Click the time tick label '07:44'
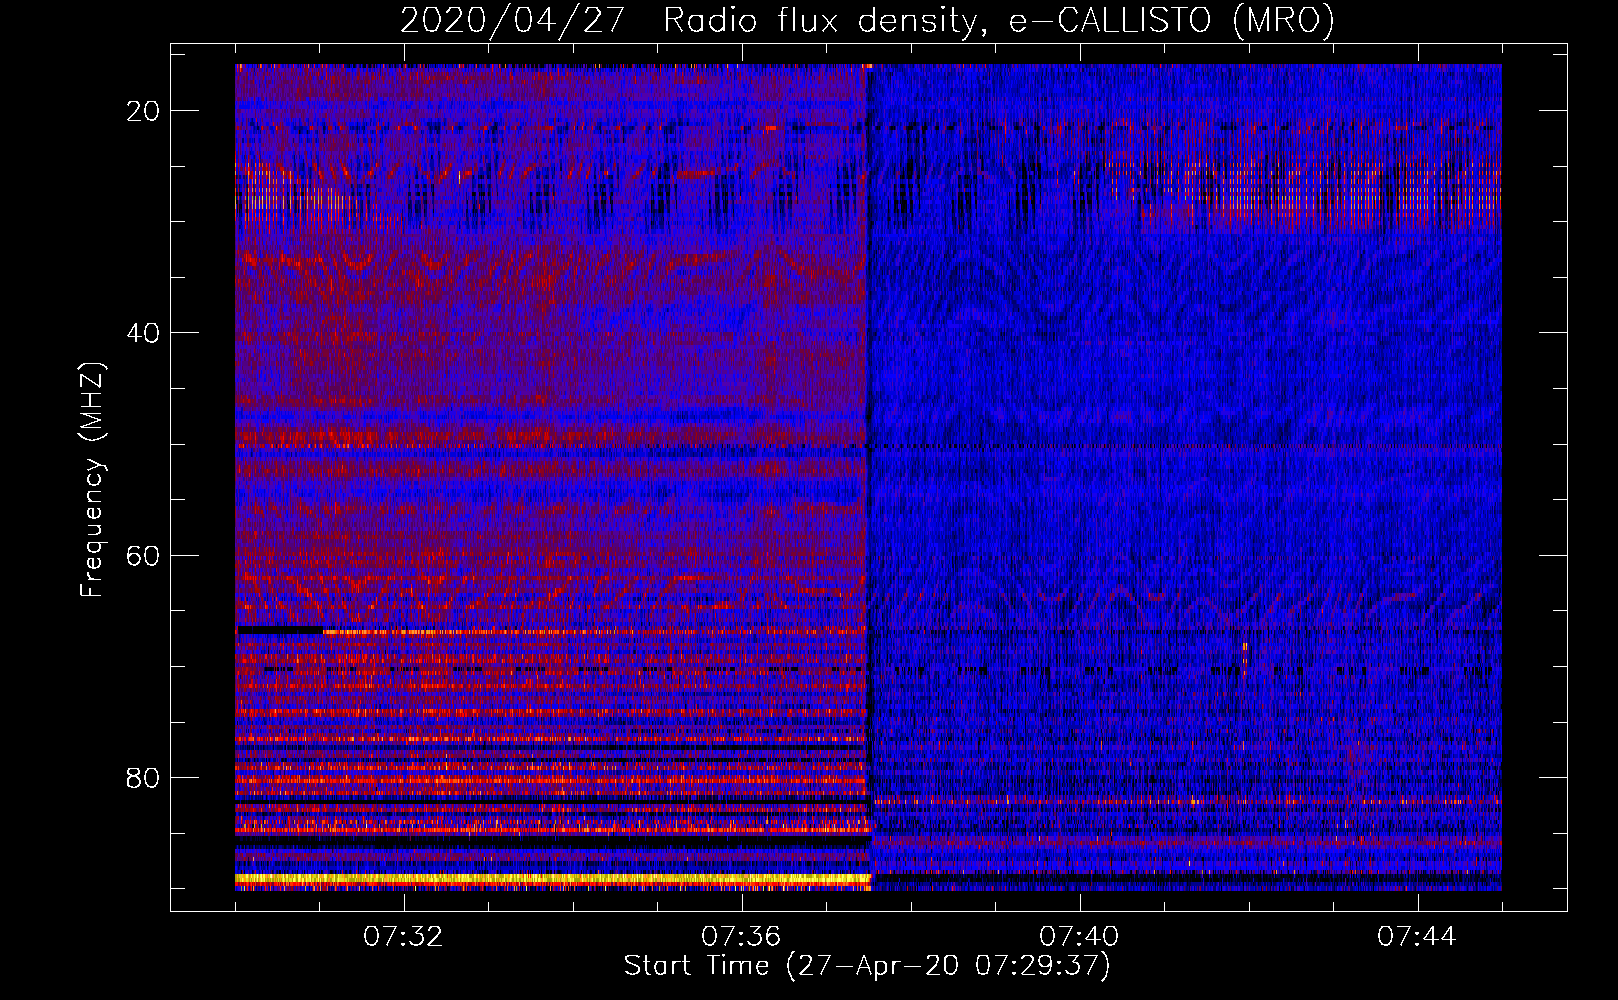Viewport: 1618px width, 1000px height. pos(1417,937)
